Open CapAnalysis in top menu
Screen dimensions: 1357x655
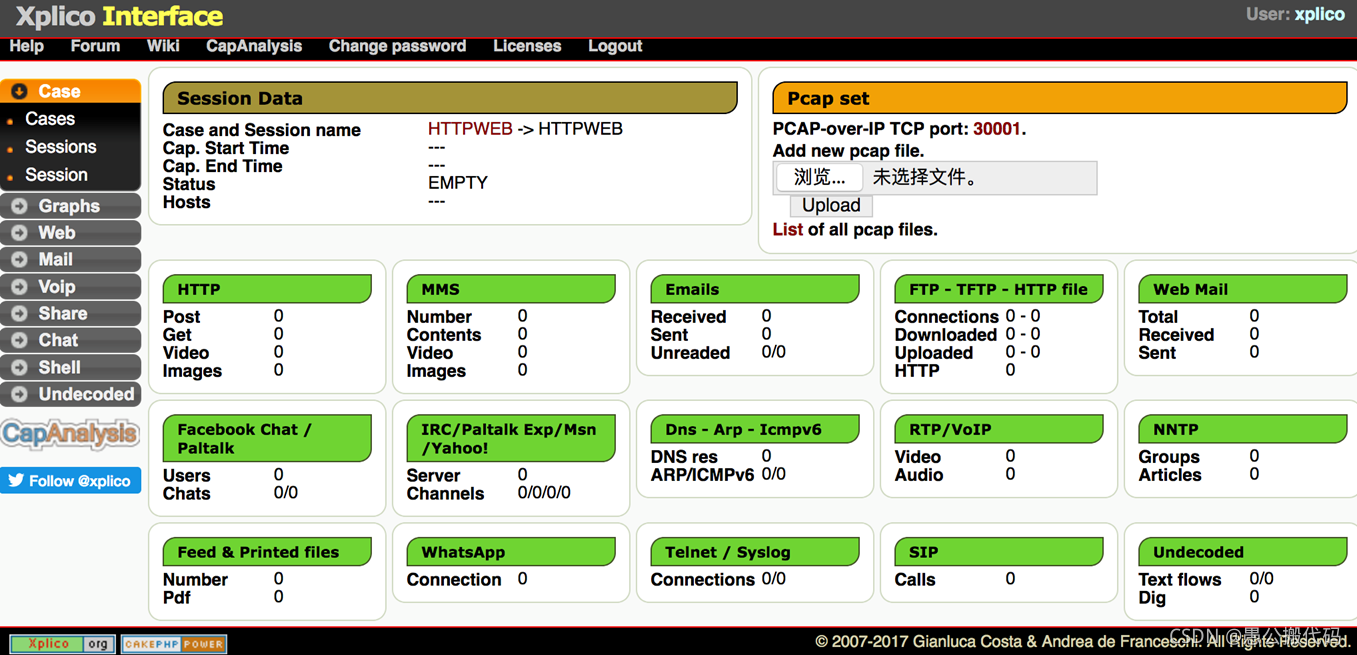pos(254,46)
